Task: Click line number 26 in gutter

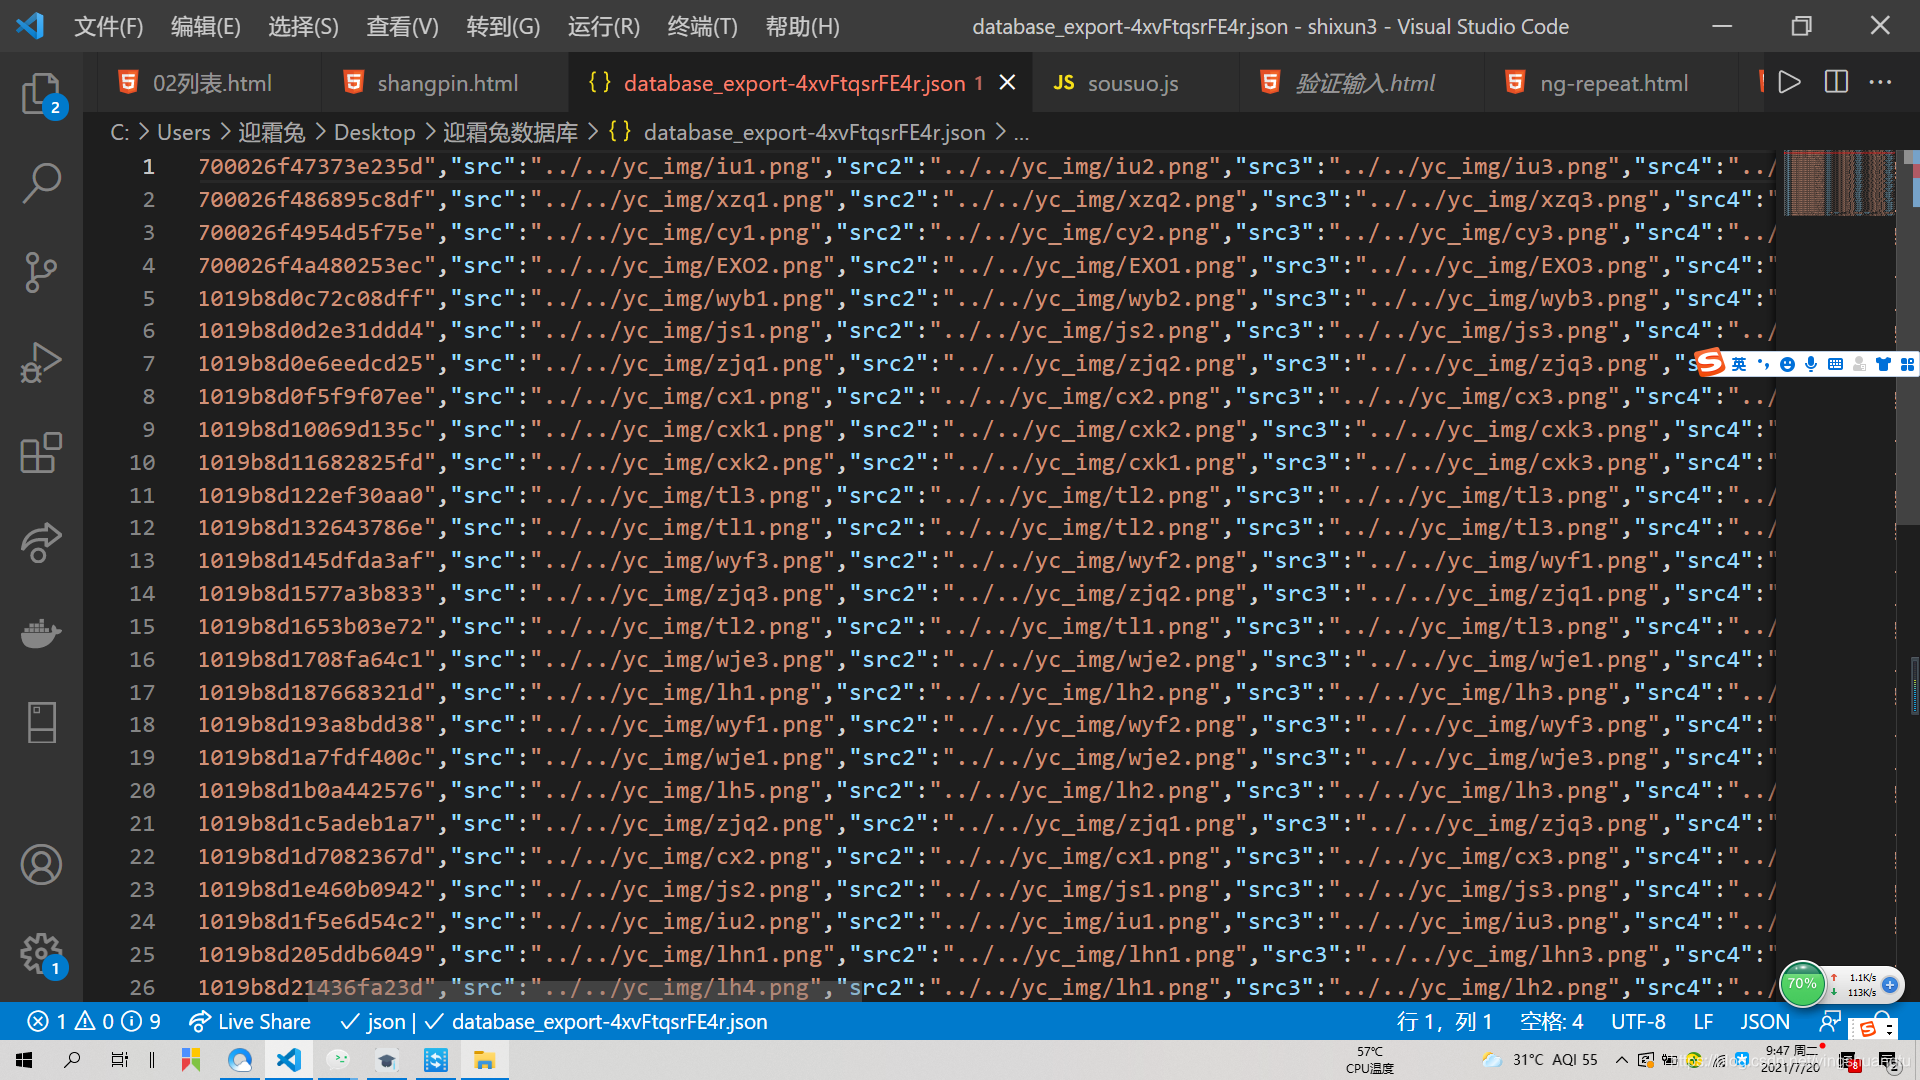Action: (142, 987)
